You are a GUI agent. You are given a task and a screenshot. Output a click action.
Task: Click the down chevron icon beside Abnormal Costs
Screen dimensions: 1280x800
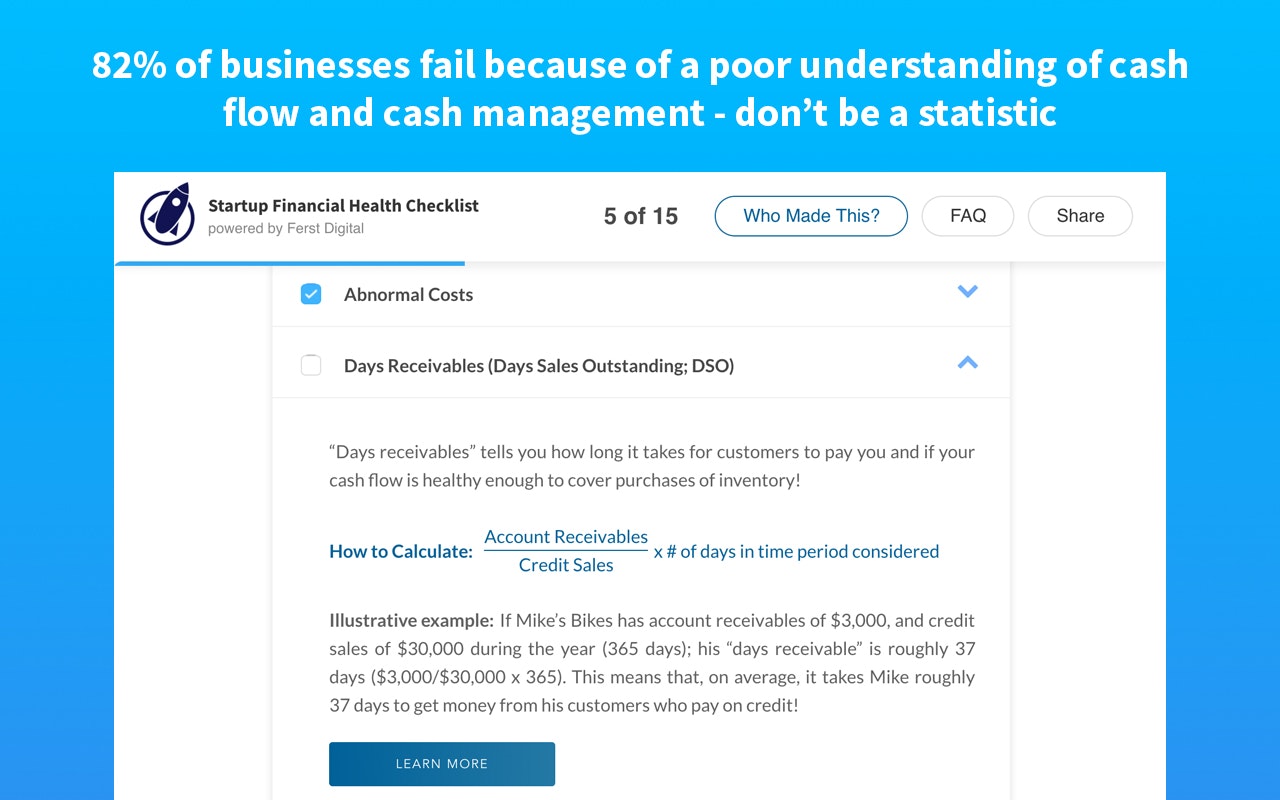967,291
